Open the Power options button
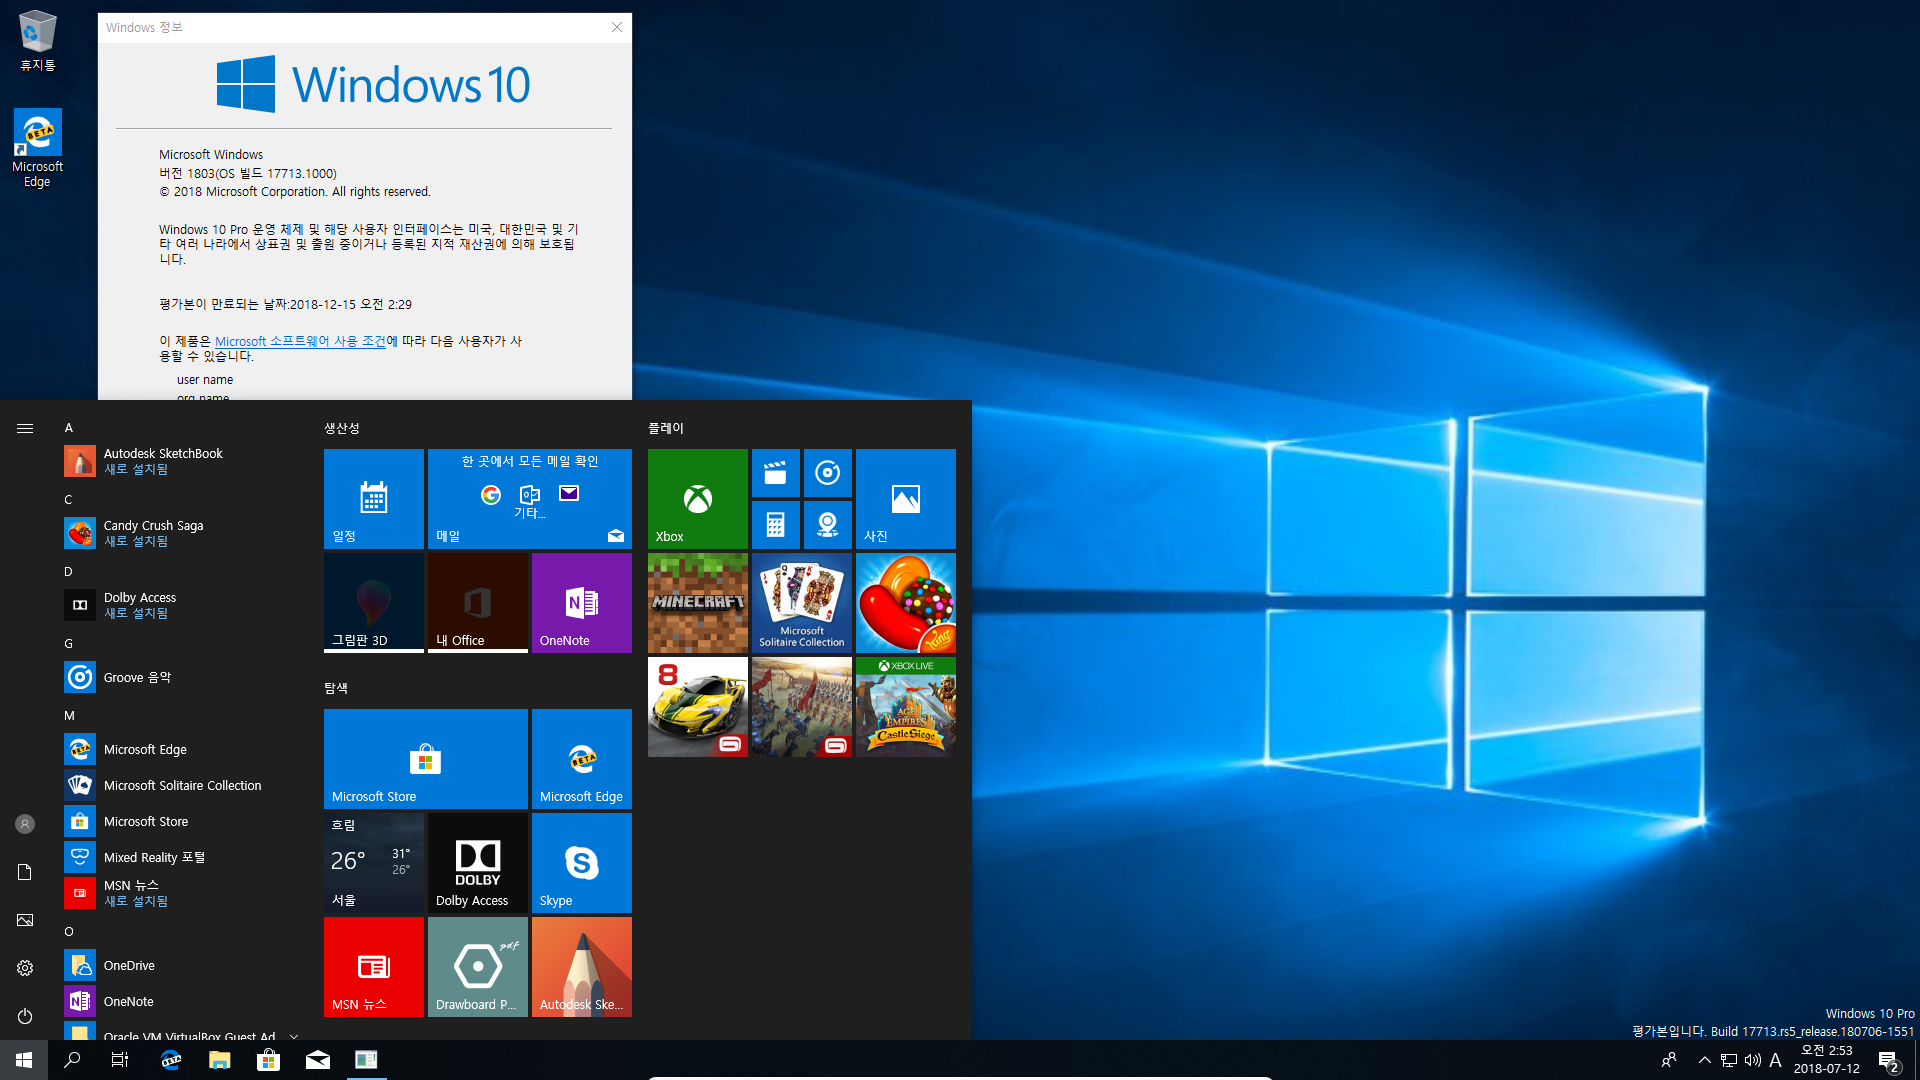Image resolution: width=1920 pixels, height=1080 pixels. point(25,1016)
